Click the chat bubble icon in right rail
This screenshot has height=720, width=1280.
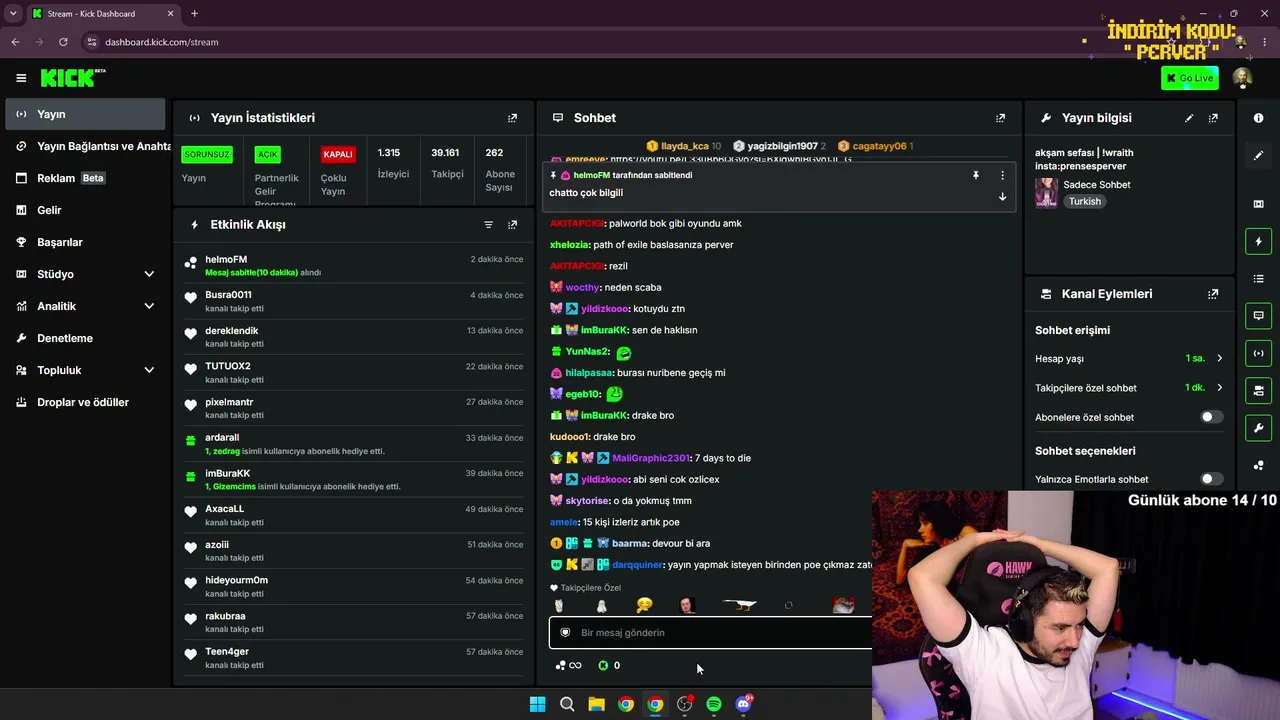1258,316
